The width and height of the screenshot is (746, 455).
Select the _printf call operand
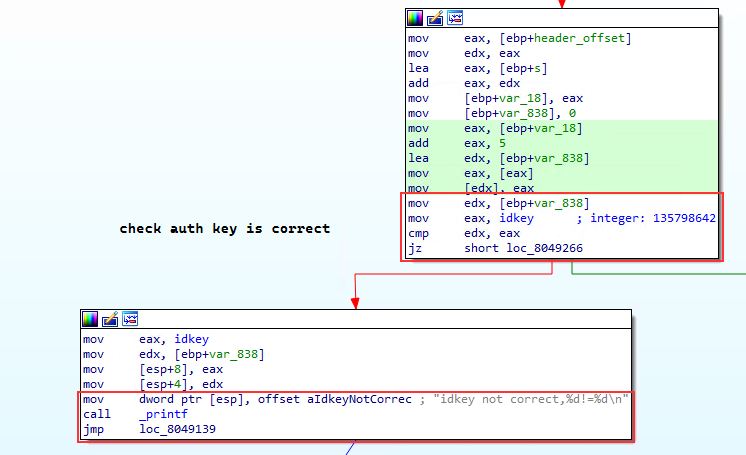162,413
